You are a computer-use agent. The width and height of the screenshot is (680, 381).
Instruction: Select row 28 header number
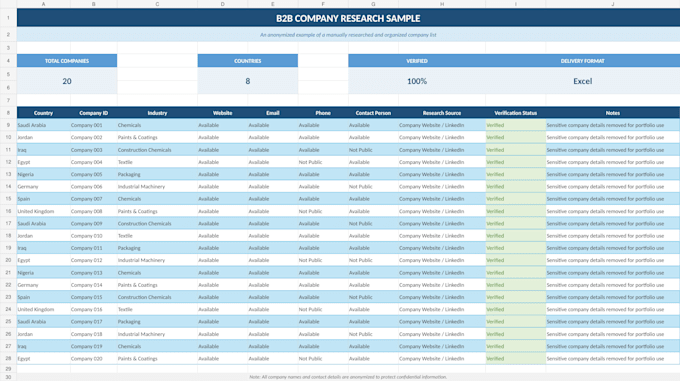click(8, 358)
